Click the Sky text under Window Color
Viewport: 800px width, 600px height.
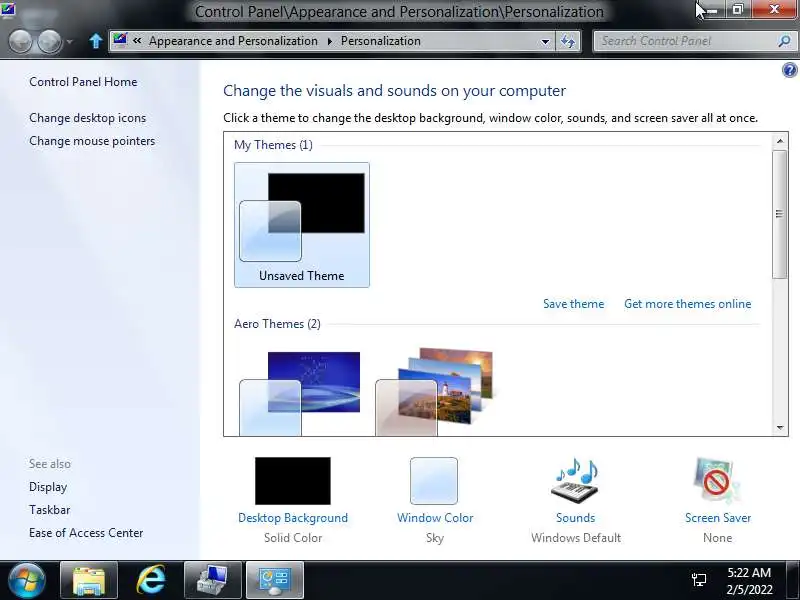435,538
